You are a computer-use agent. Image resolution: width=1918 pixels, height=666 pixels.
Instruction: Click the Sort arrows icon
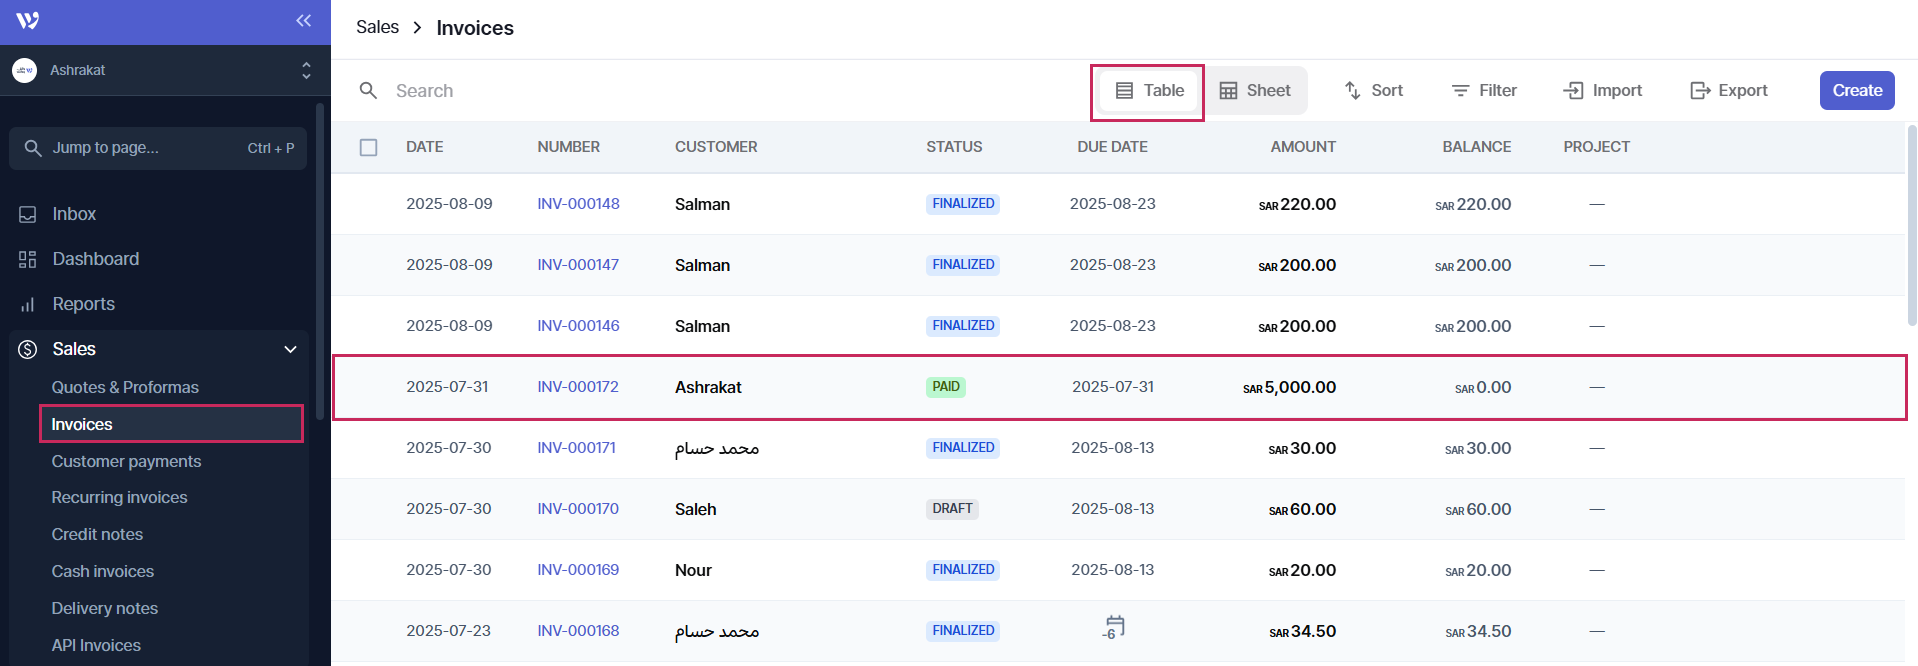coord(1353,91)
